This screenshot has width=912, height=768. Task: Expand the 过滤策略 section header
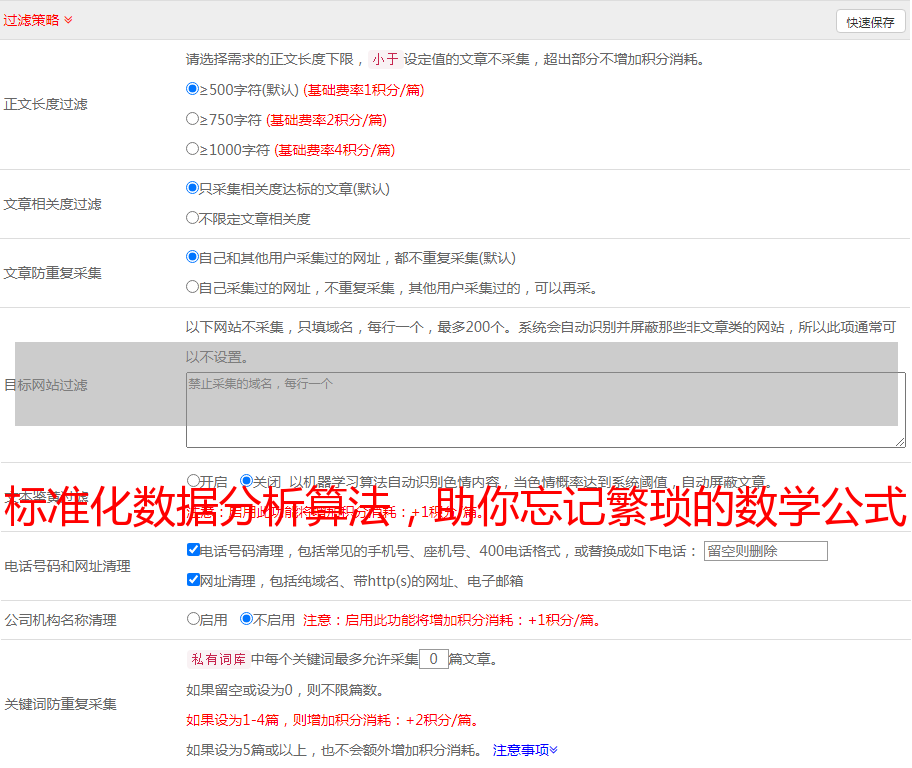(x=37, y=20)
